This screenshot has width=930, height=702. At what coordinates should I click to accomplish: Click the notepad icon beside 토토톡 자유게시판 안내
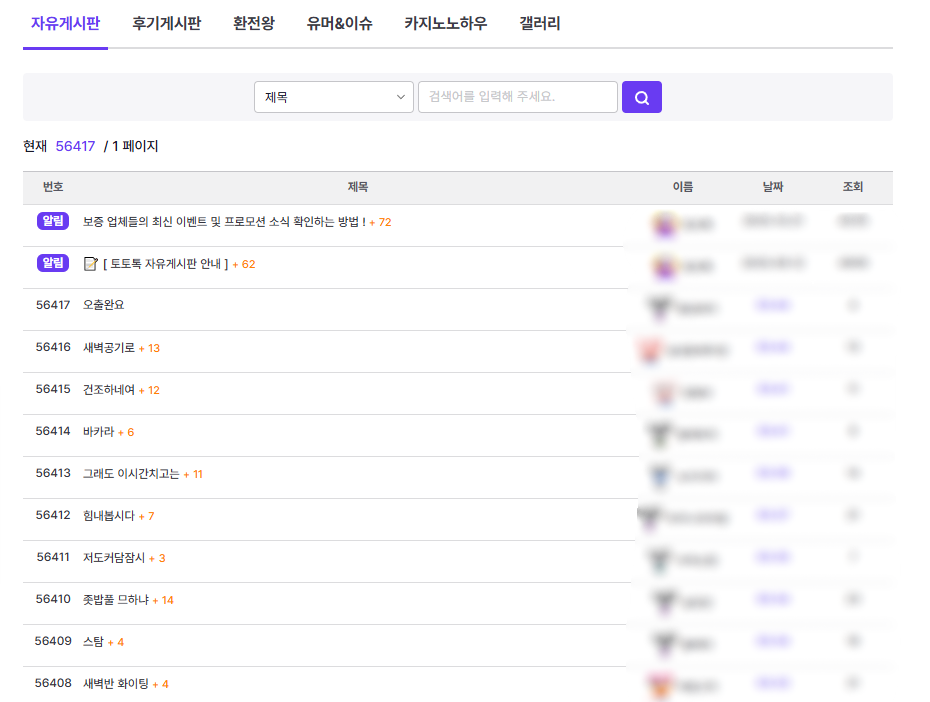click(x=90, y=264)
